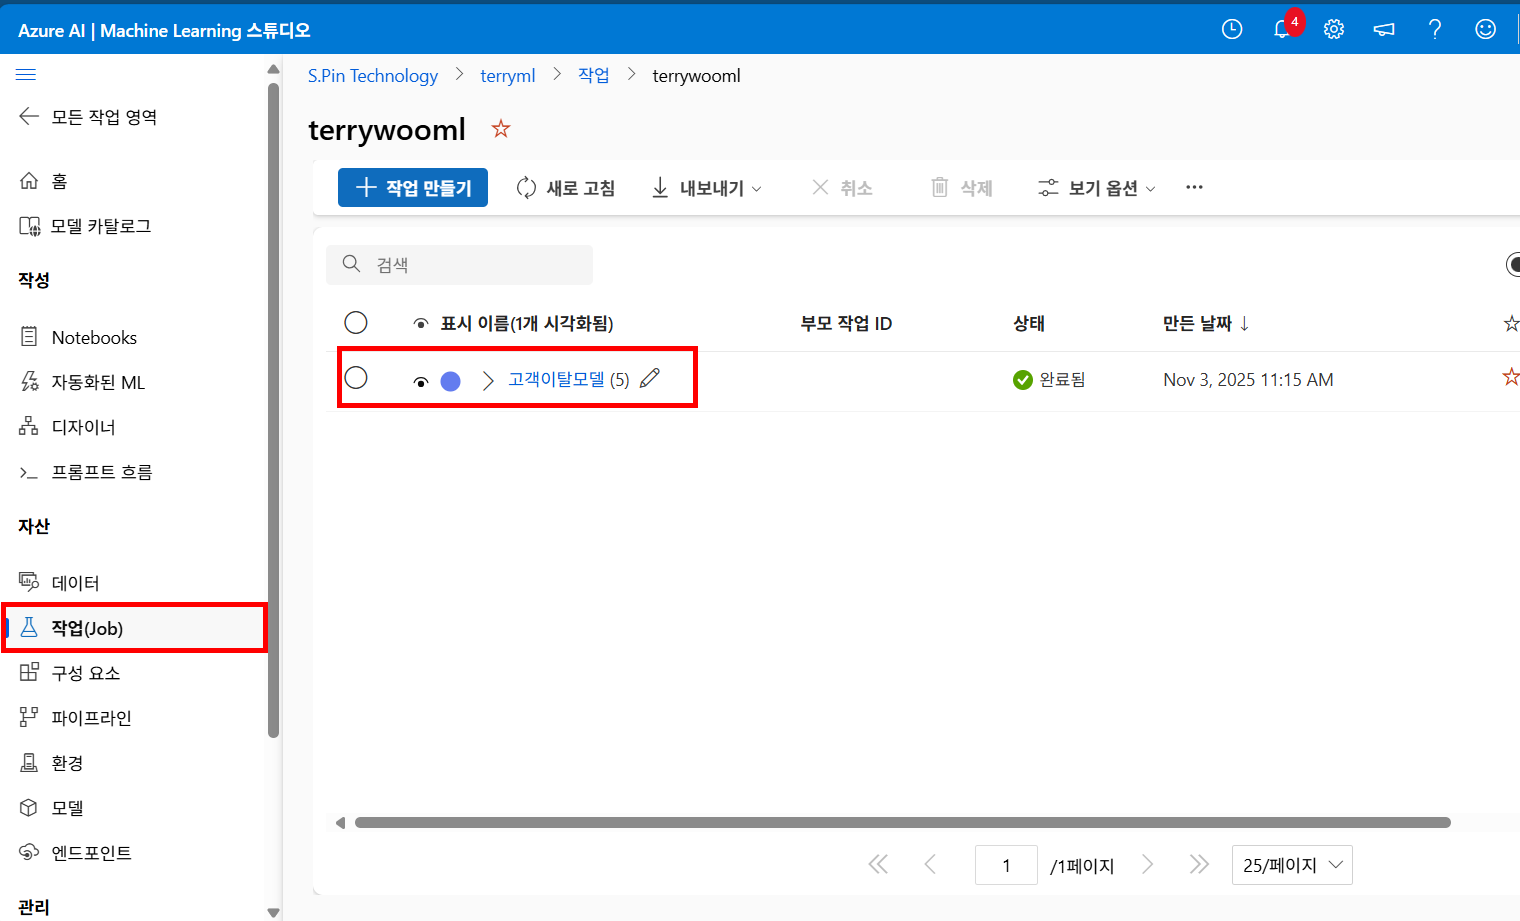
Task: Click the blue color dot of 고객이탈모델
Action: [451, 381]
